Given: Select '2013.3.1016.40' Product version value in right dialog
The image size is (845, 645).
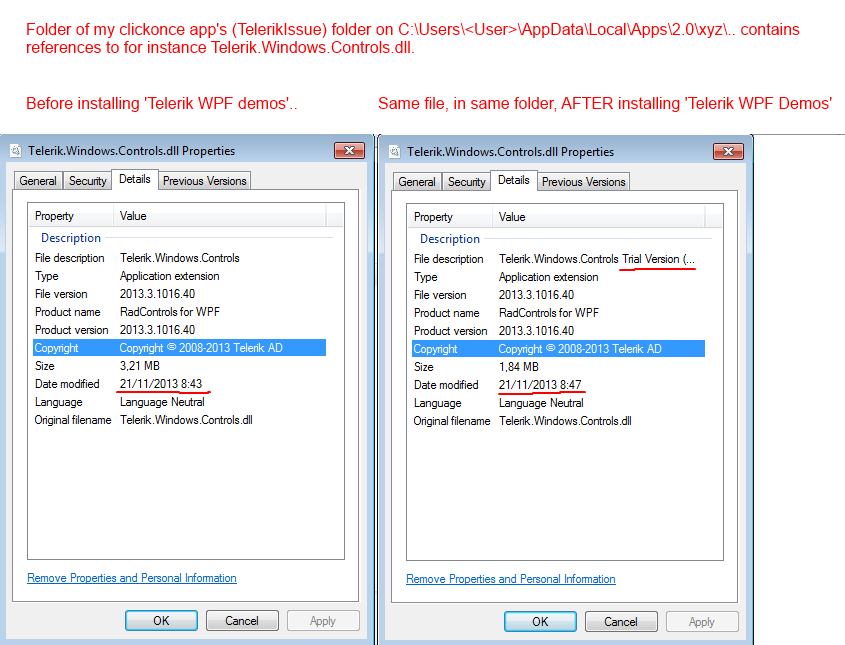Looking at the screenshot, I should point(536,331).
